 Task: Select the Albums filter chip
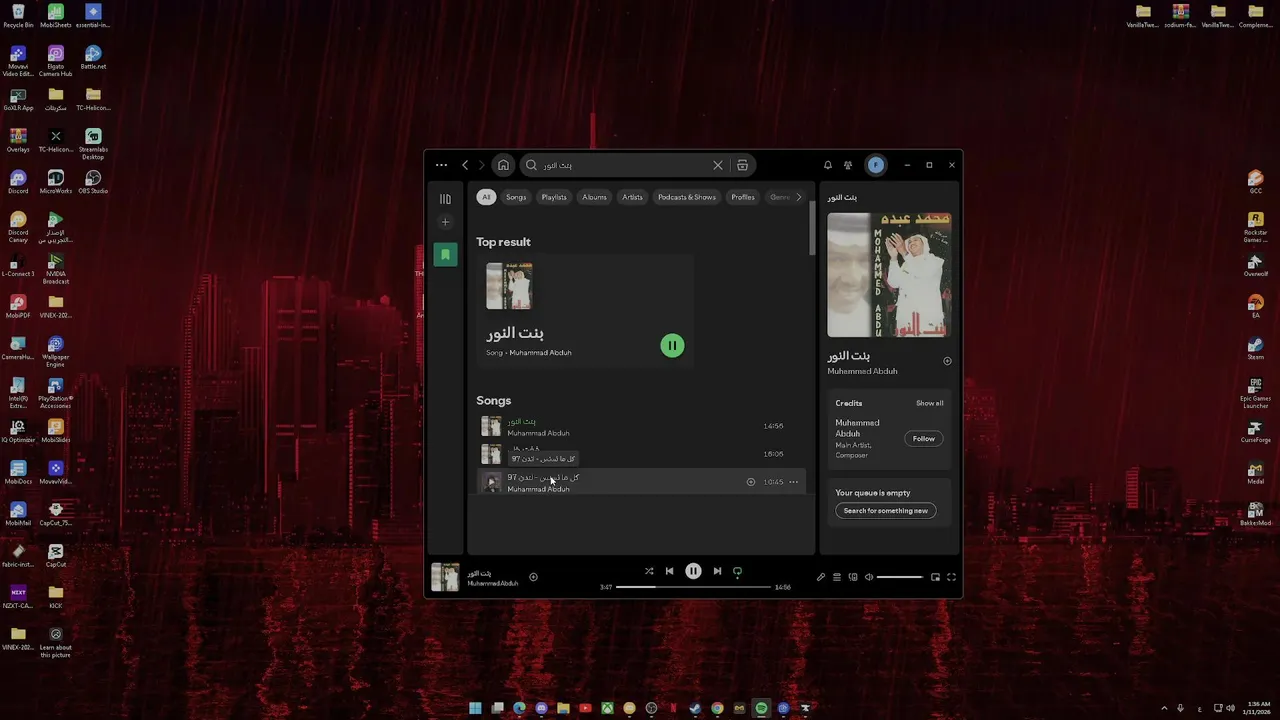point(594,197)
